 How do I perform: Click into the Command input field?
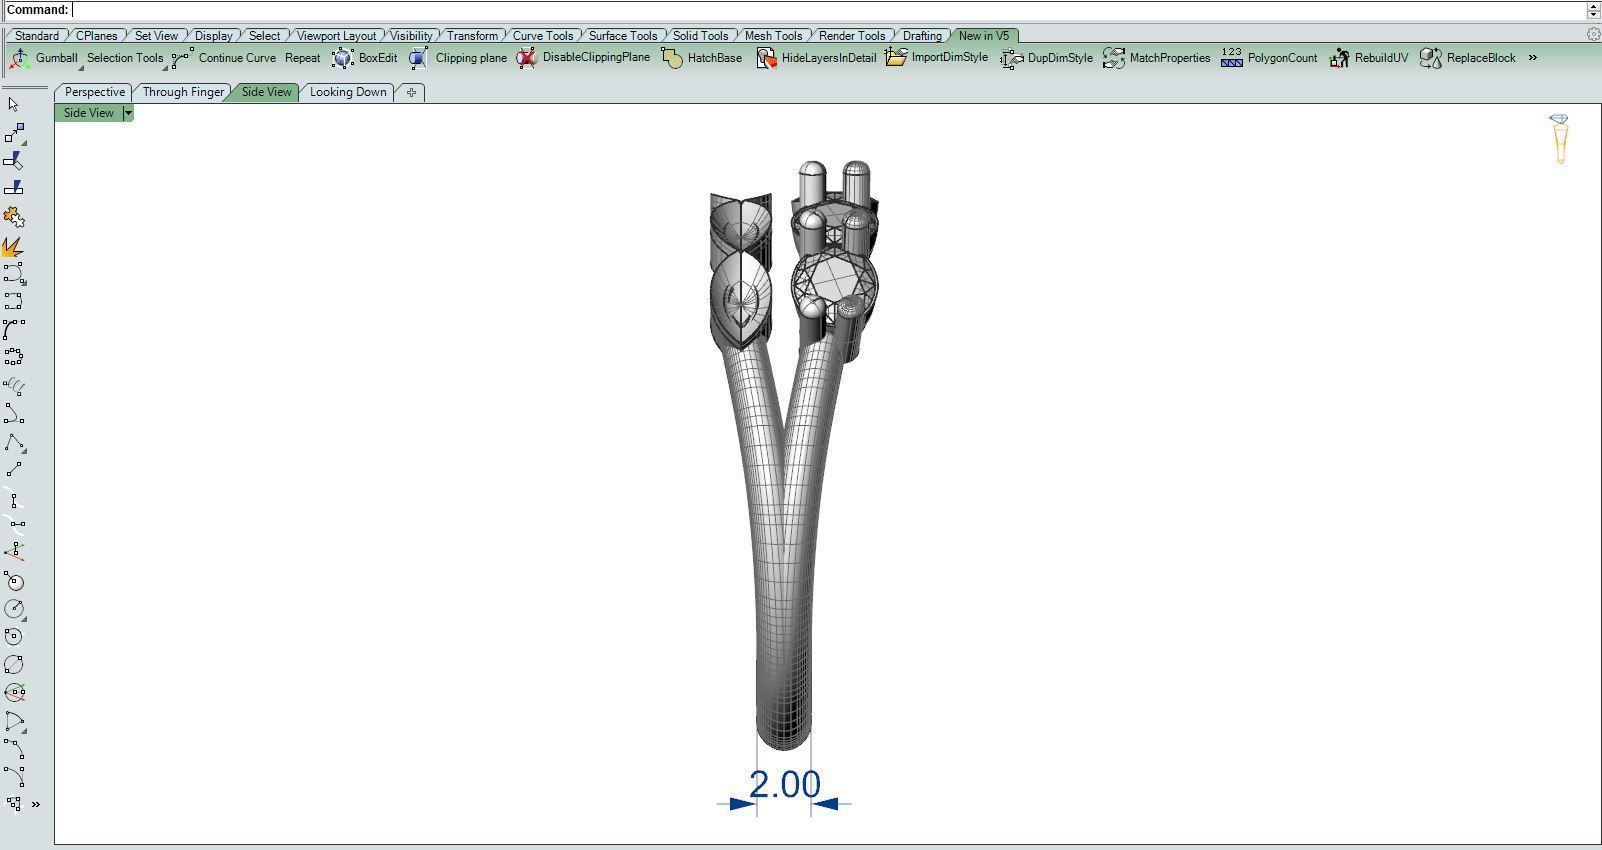pyautogui.click(x=830, y=10)
